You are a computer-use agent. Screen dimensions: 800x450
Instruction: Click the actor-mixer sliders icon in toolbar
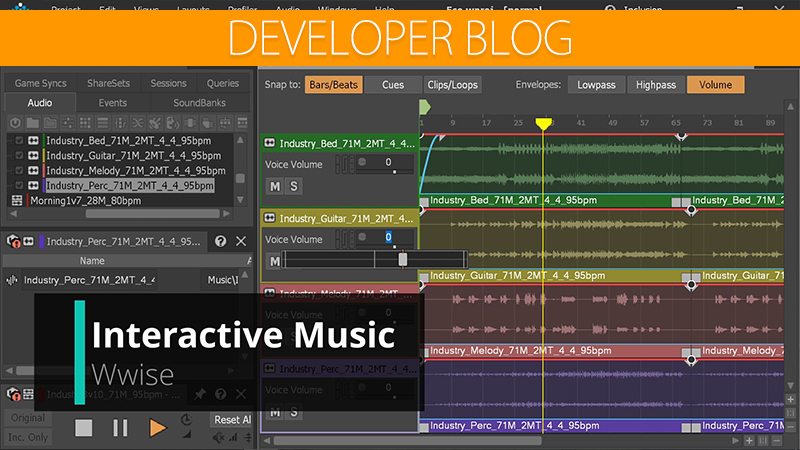pos(67,122)
